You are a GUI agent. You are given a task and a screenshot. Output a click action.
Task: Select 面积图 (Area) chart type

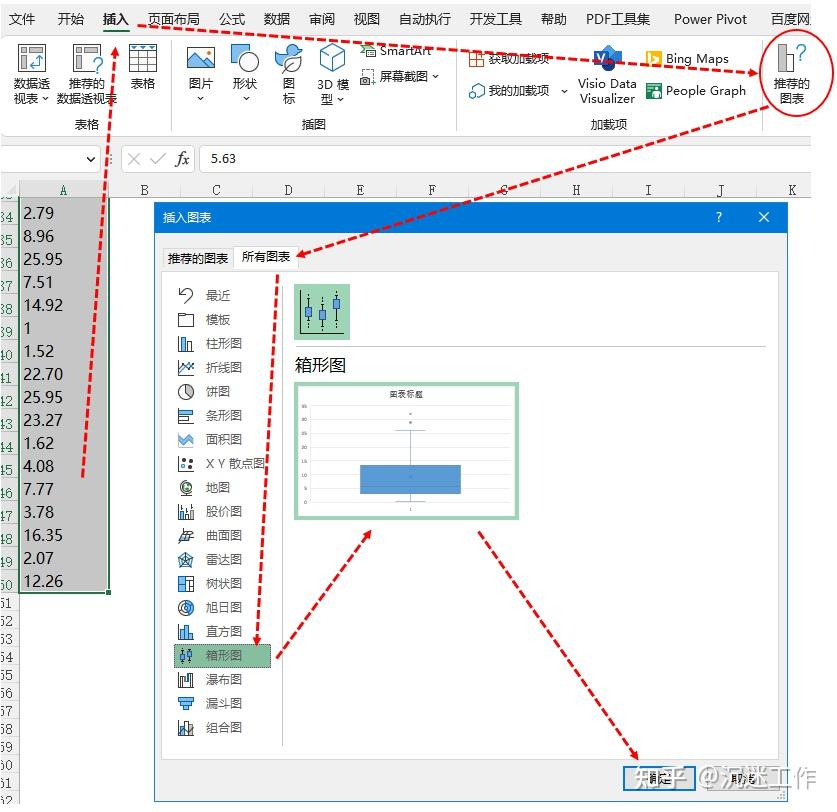pos(223,439)
